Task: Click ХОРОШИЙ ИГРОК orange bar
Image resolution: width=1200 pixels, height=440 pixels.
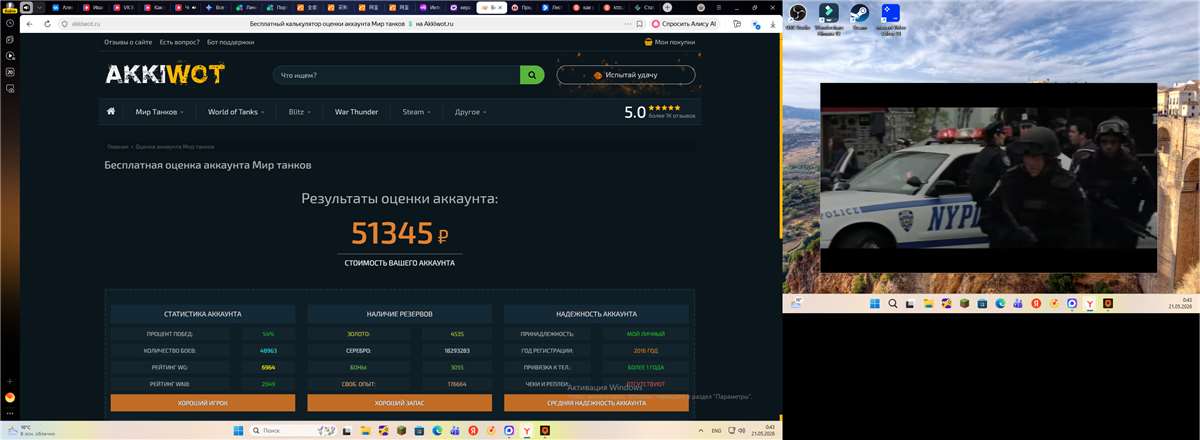Action: [x=203, y=402]
